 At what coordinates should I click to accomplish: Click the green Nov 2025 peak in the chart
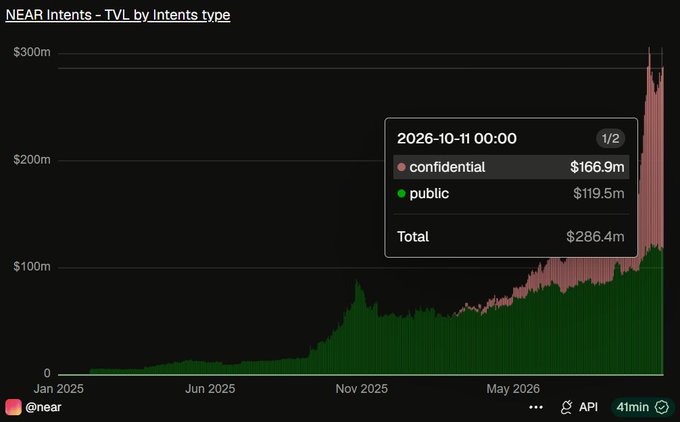click(x=357, y=284)
